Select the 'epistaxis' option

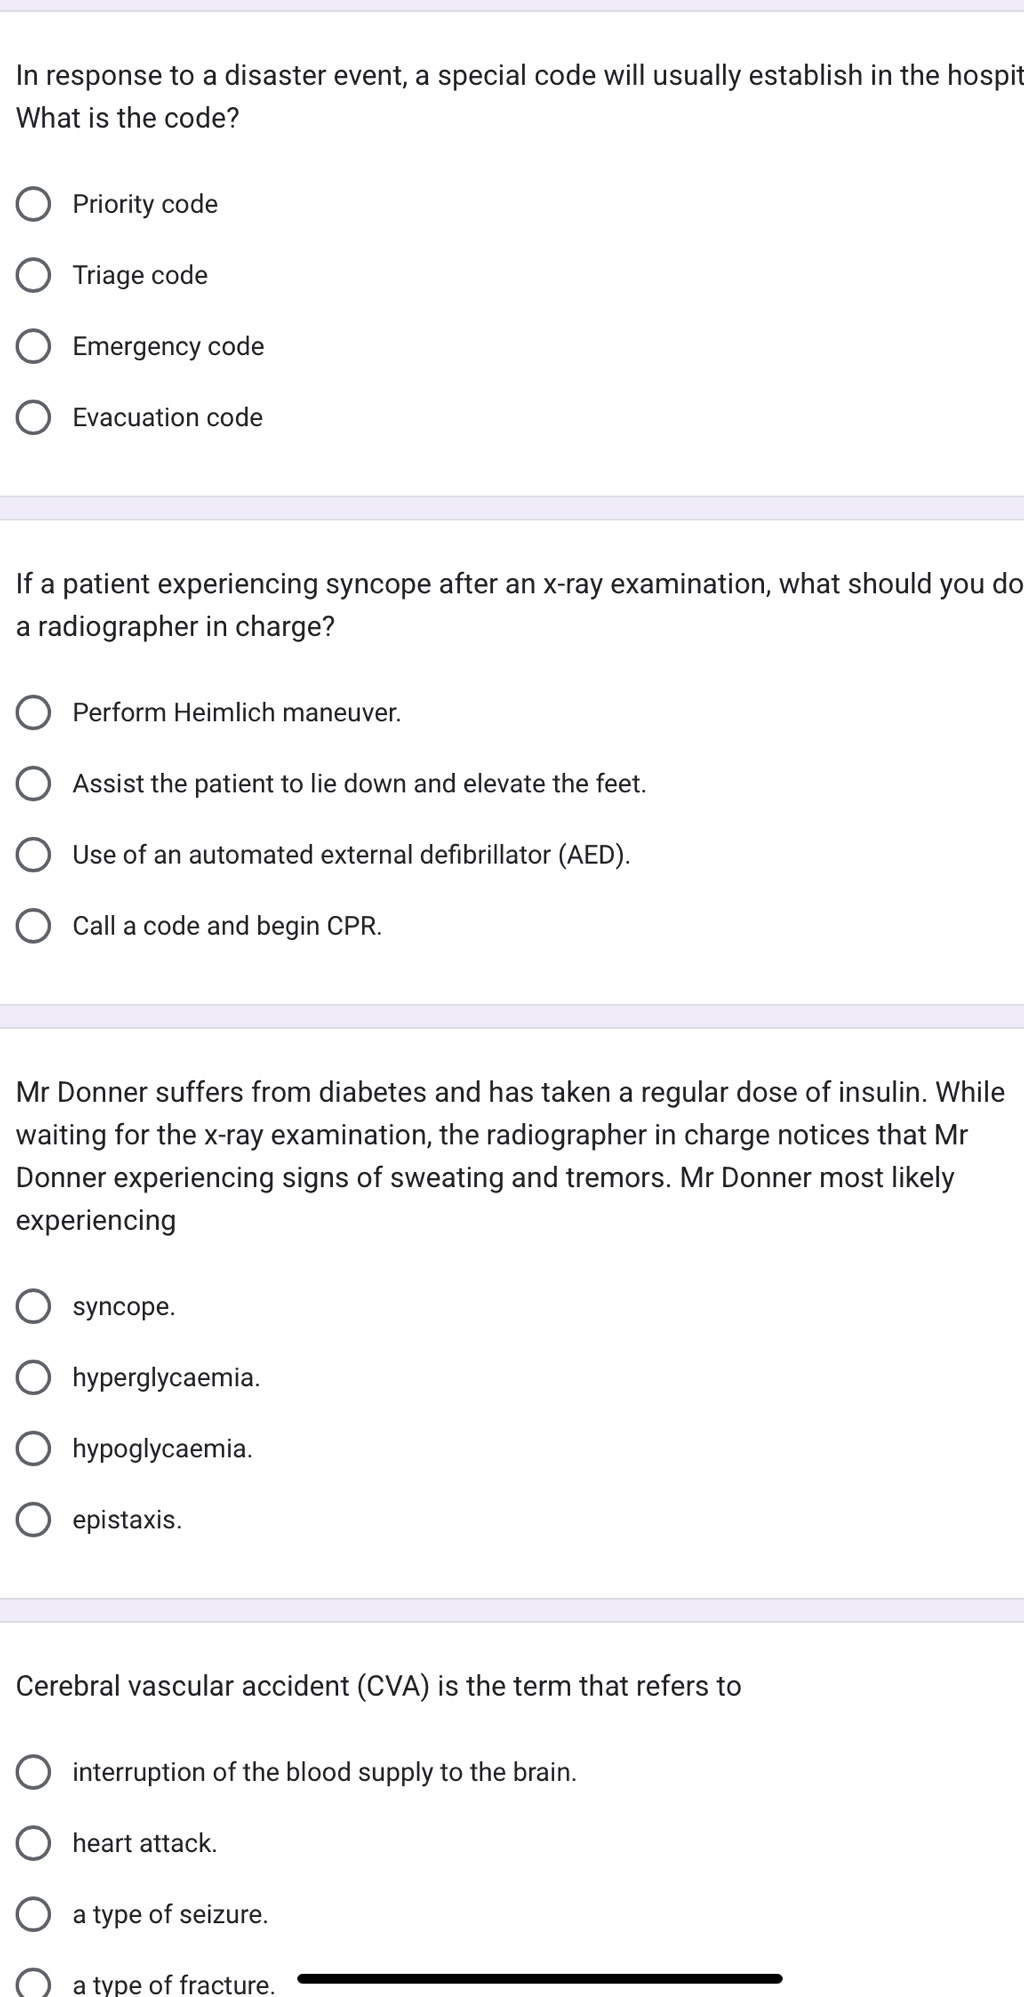(34, 1520)
